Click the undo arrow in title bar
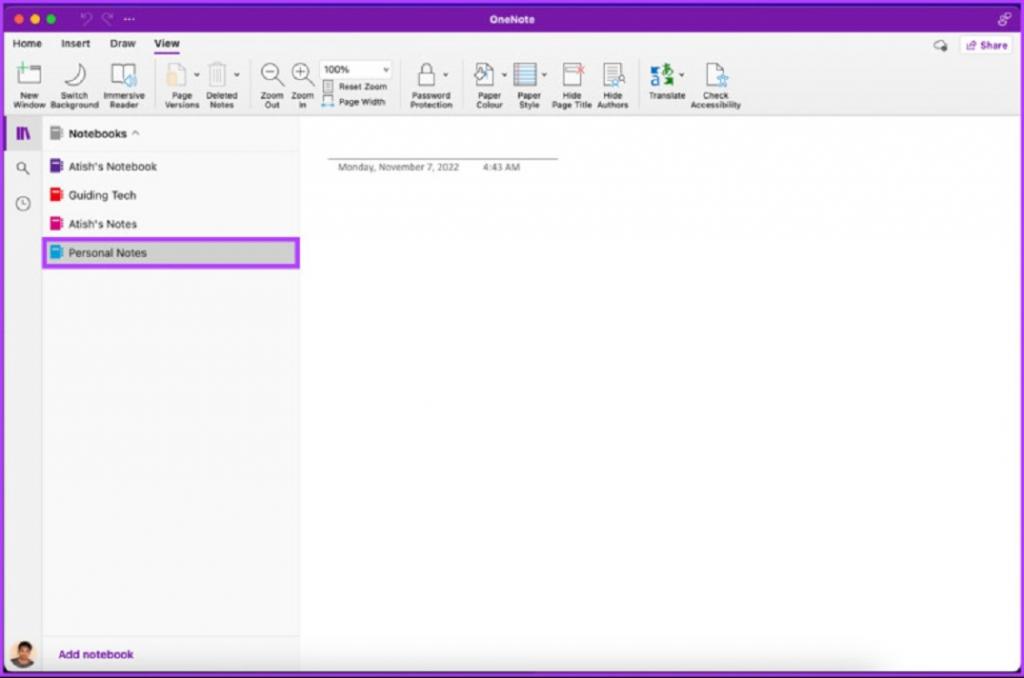This screenshot has height=678, width=1024. coord(86,19)
